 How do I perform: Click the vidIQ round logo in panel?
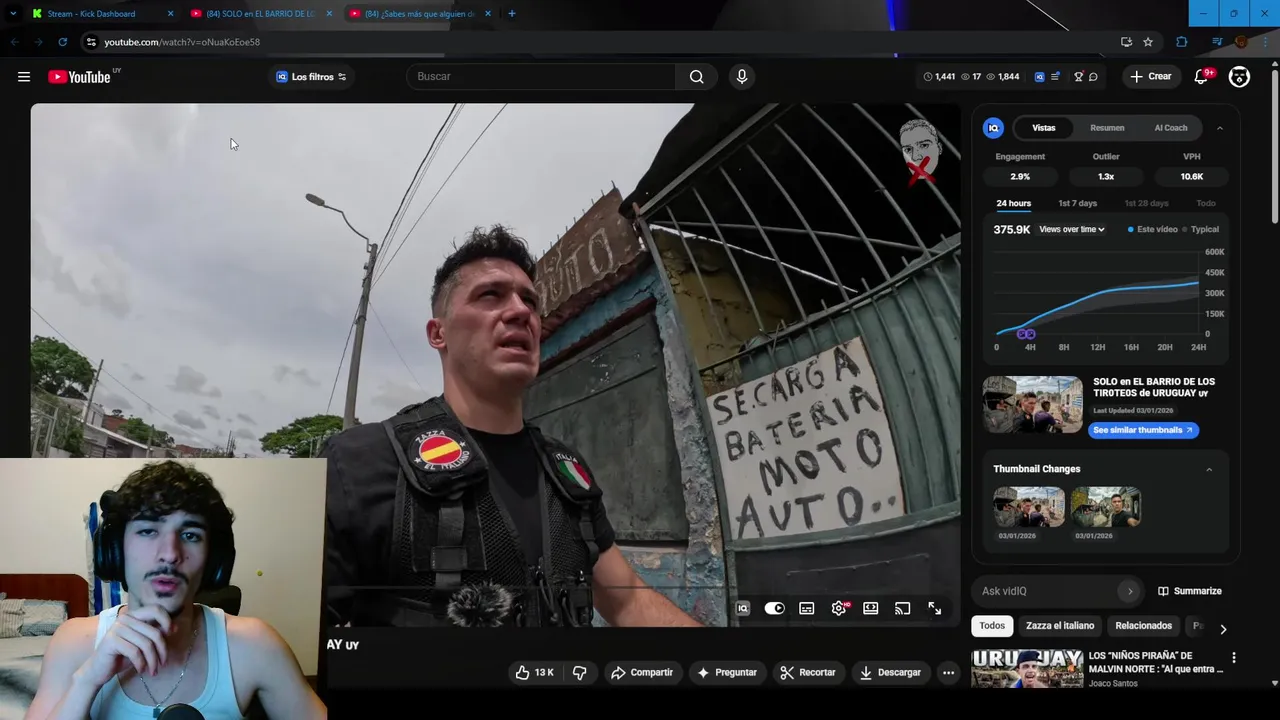pos(993,128)
